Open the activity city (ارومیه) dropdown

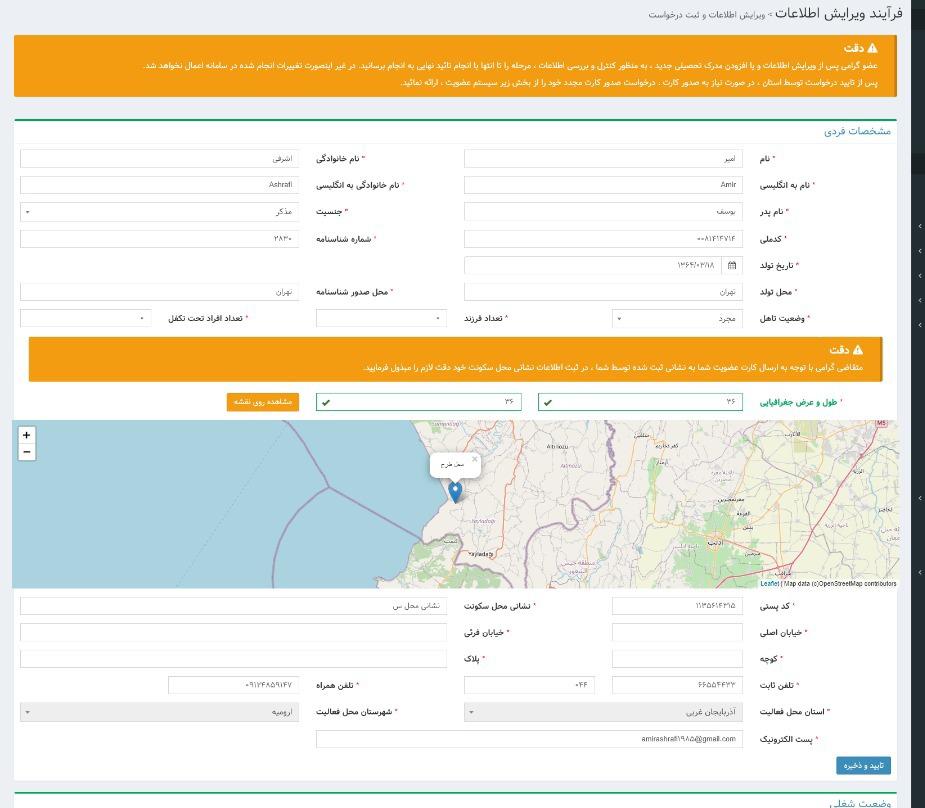tap(159, 712)
